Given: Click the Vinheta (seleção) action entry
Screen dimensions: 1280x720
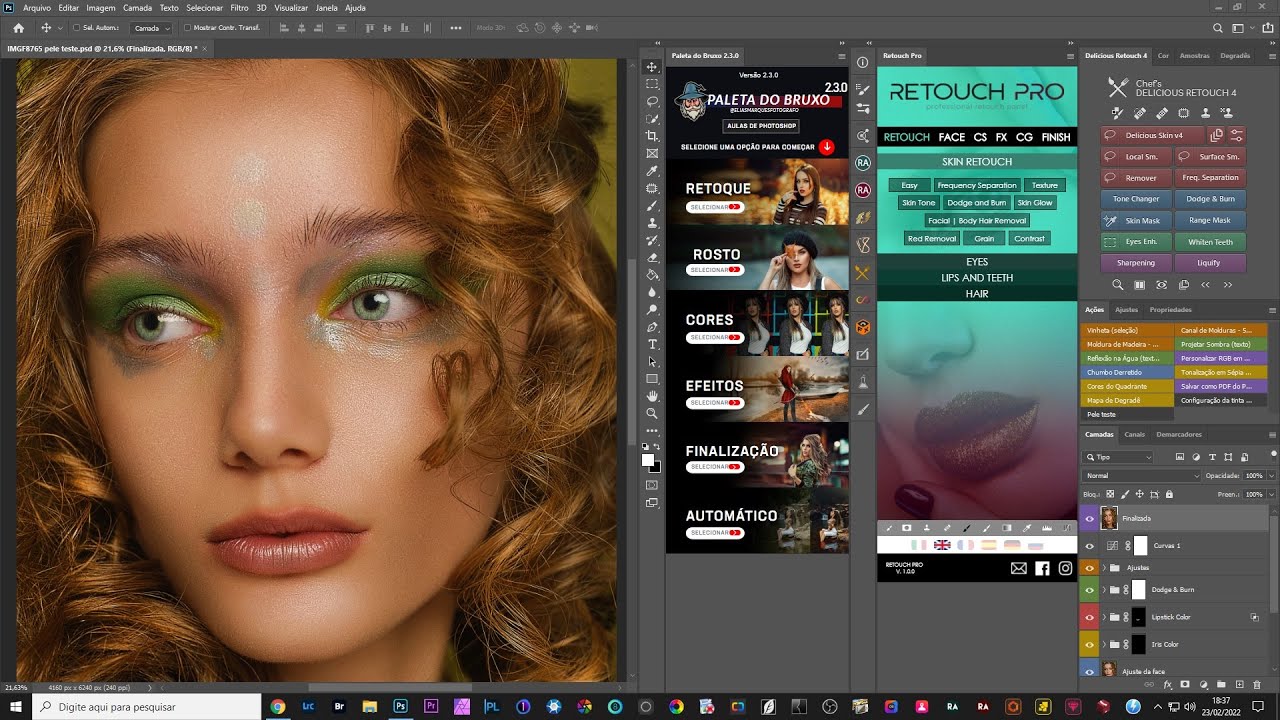Looking at the screenshot, I should [1129, 330].
